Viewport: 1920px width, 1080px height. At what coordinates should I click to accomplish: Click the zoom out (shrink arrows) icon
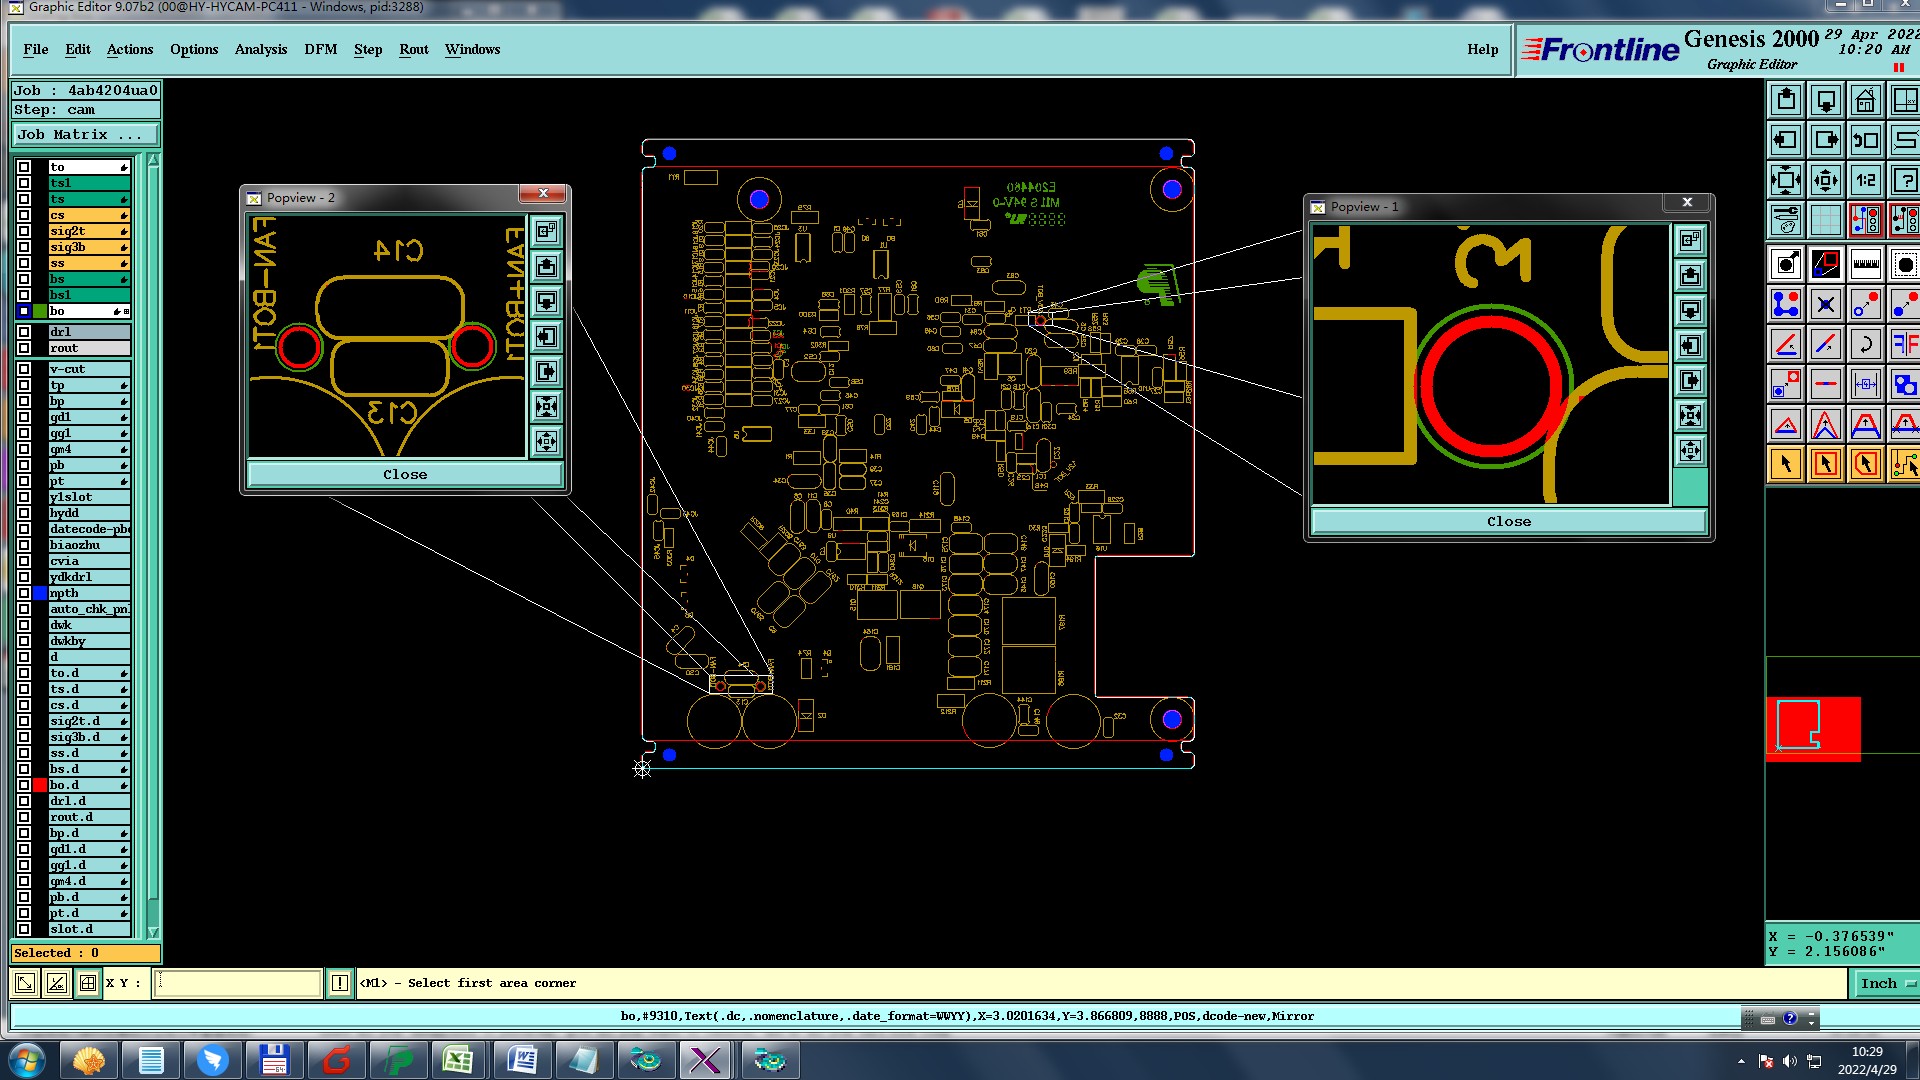(x=1826, y=180)
